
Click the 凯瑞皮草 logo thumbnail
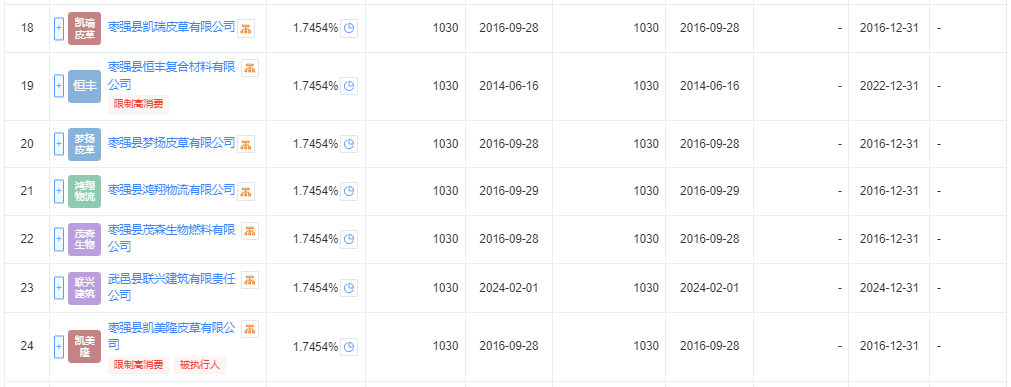click(84, 28)
